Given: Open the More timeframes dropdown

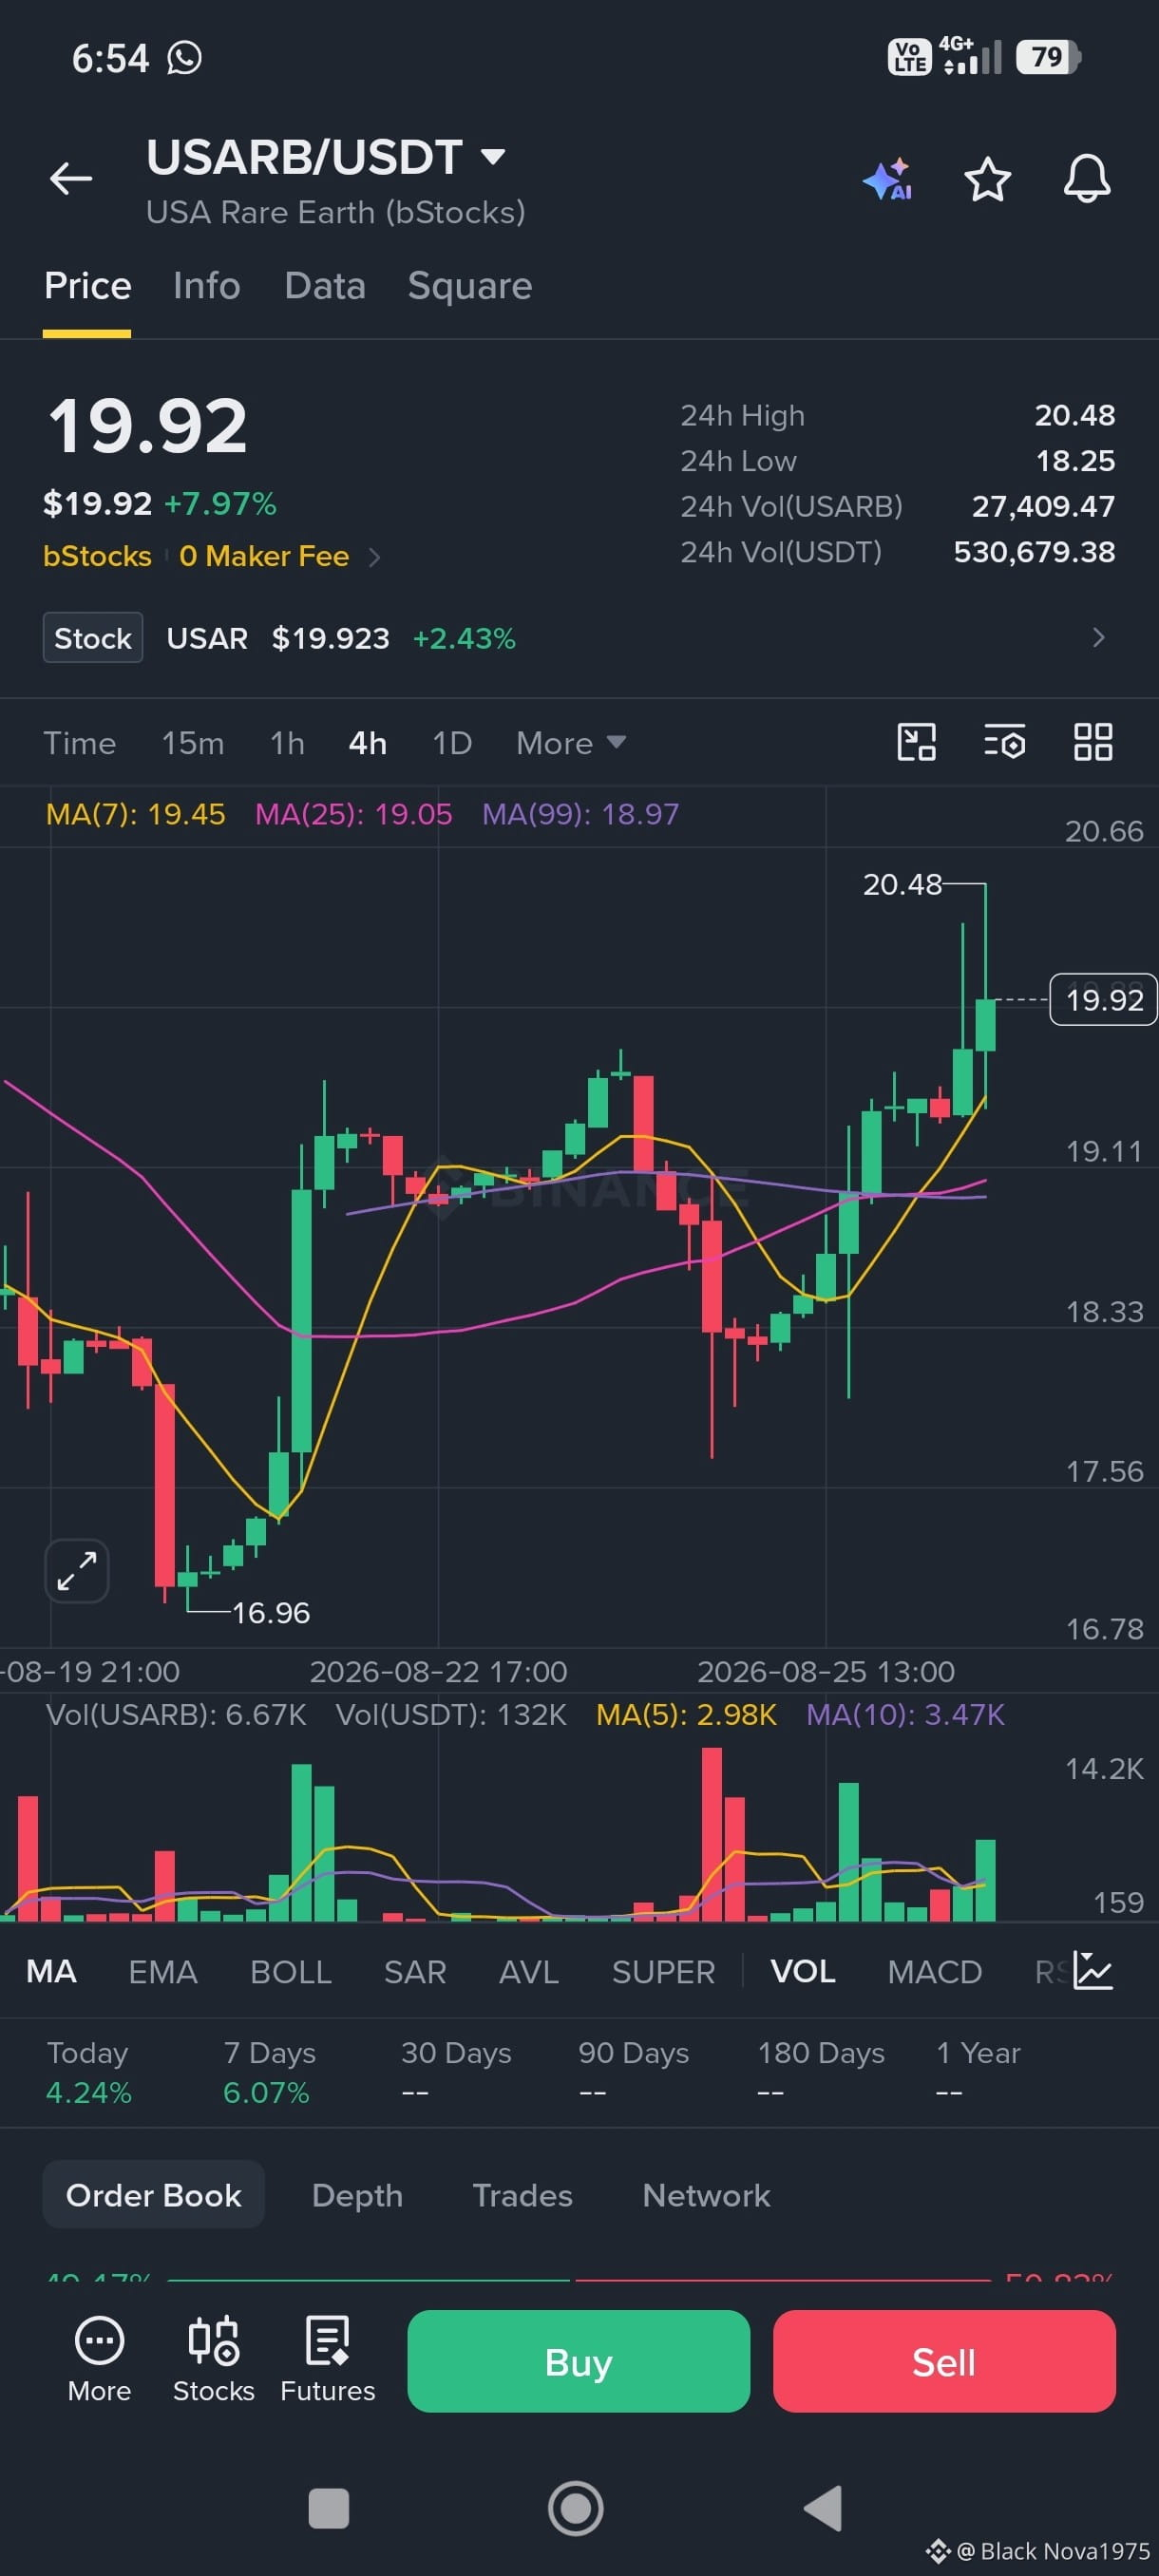Looking at the screenshot, I should point(570,743).
